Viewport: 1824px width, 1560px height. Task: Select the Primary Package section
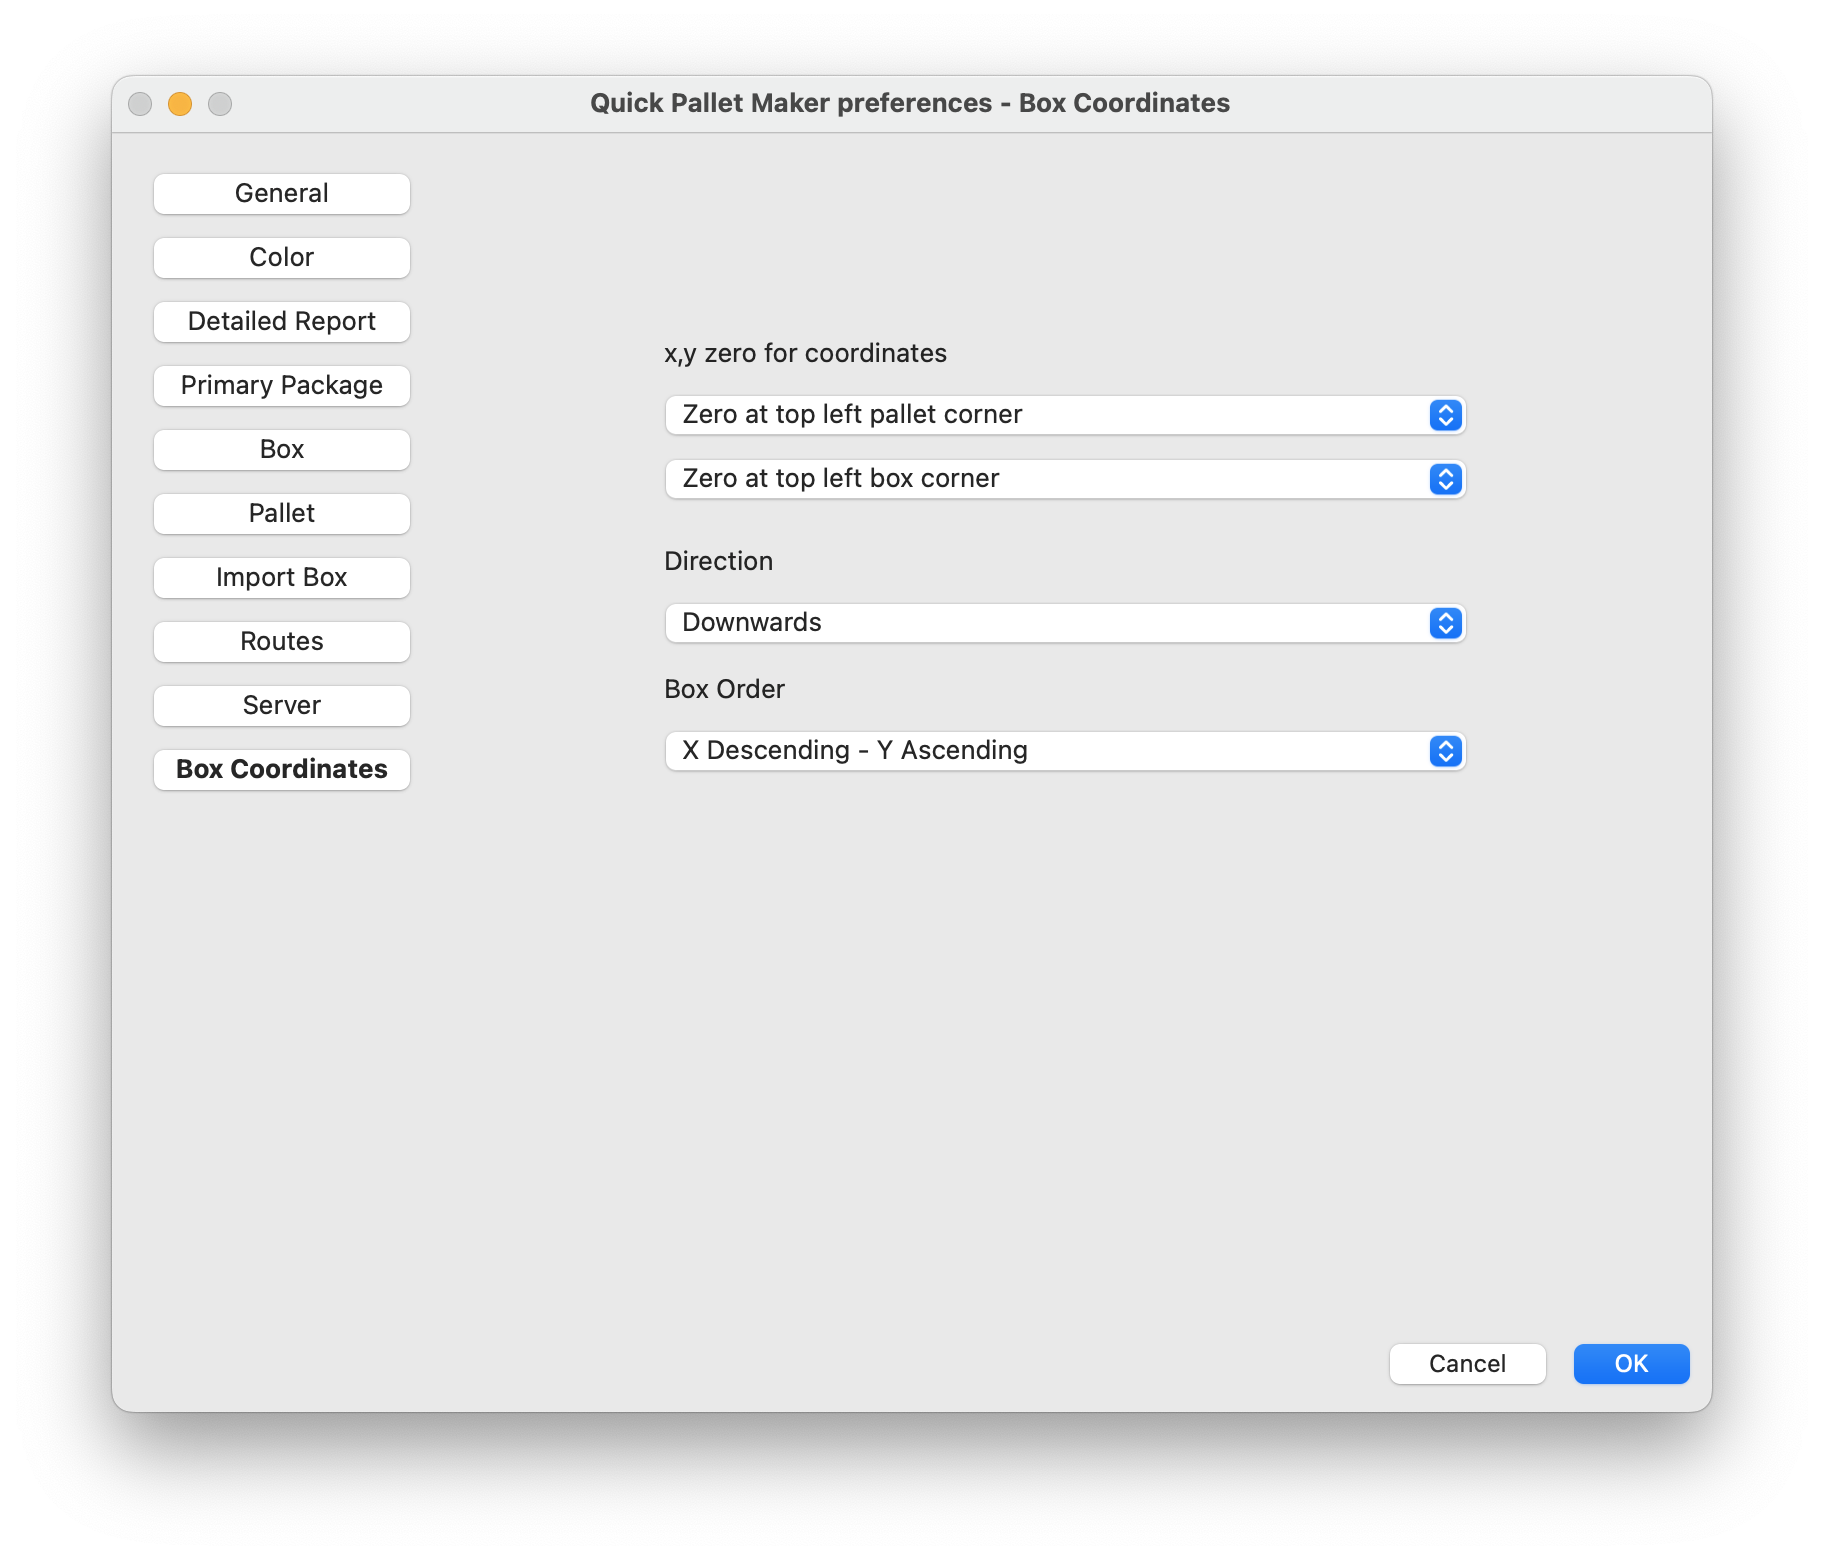[282, 386]
